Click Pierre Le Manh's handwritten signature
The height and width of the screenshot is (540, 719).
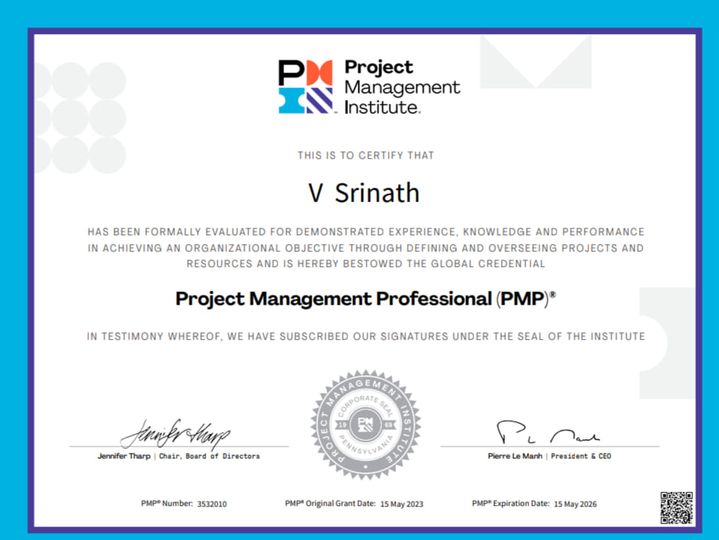(548, 432)
